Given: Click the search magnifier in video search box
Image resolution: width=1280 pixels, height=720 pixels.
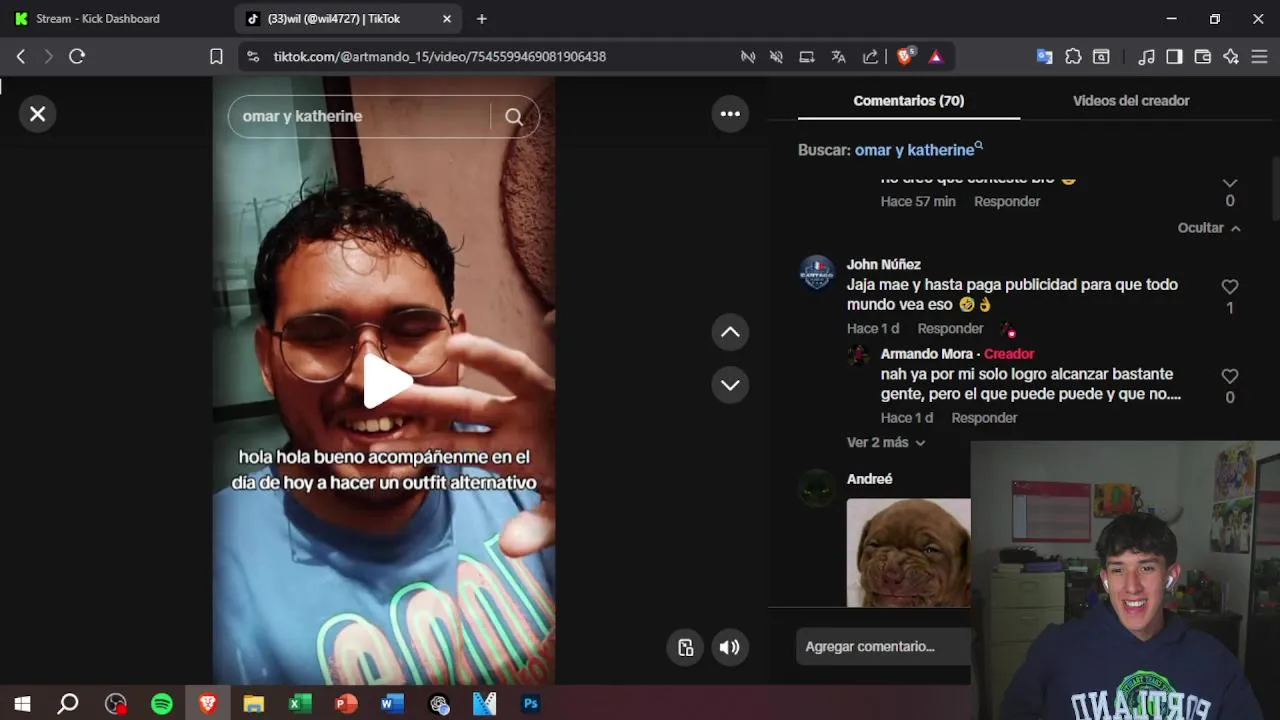Looking at the screenshot, I should [x=514, y=117].
